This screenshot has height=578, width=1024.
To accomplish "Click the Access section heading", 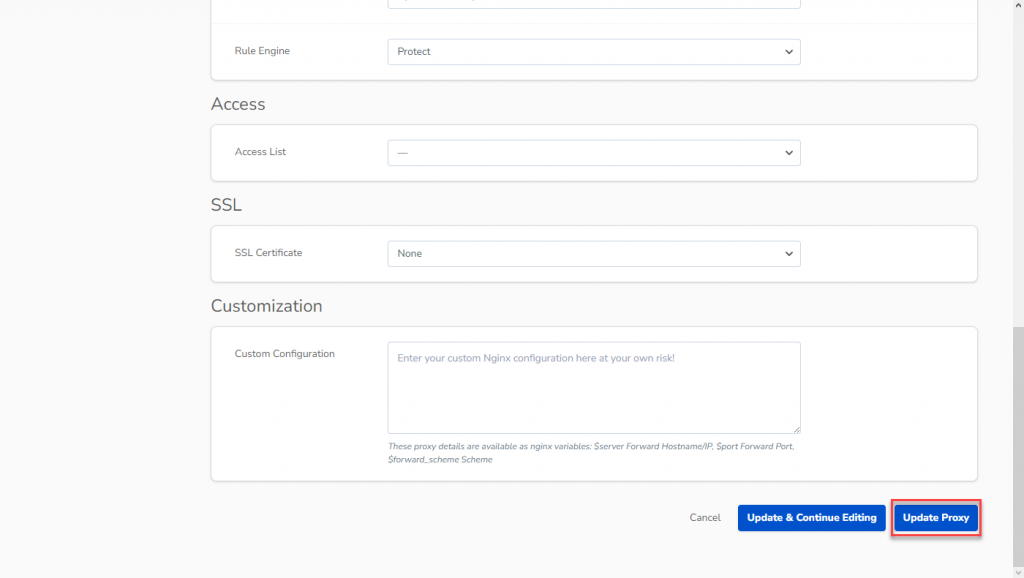I will (238, 104).
